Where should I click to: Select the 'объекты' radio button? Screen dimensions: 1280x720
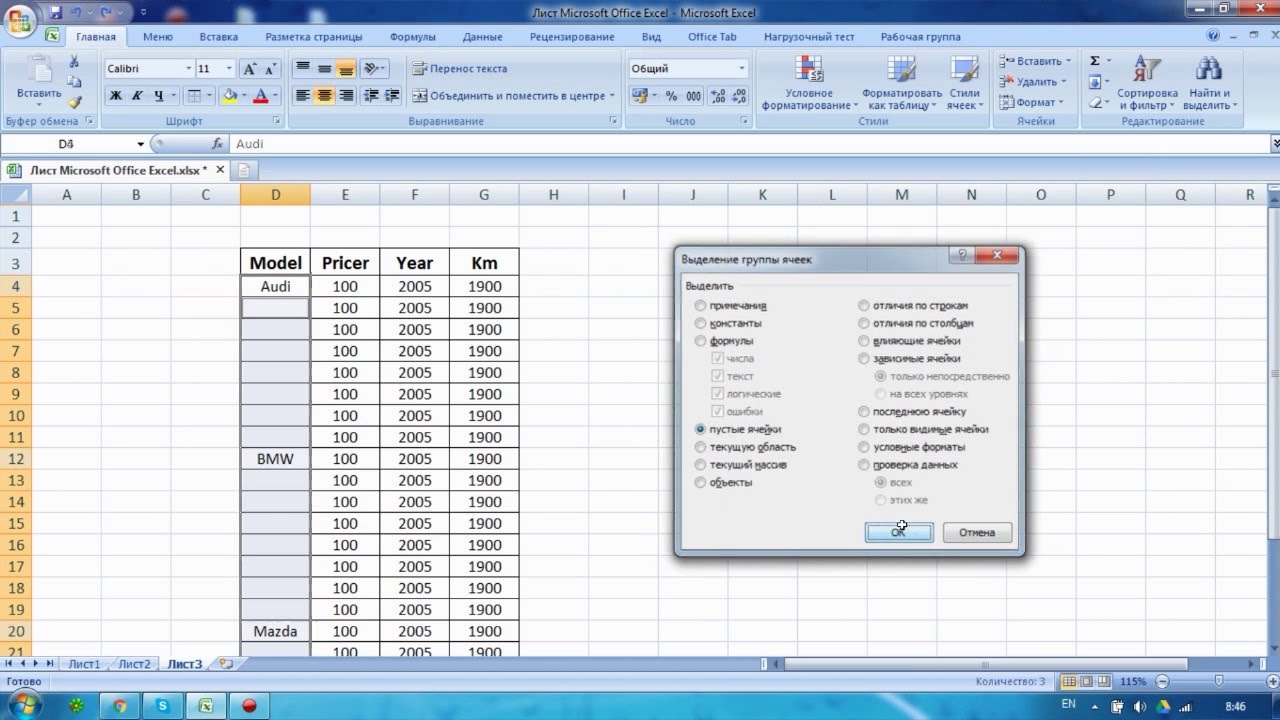[x=700, y=482]
